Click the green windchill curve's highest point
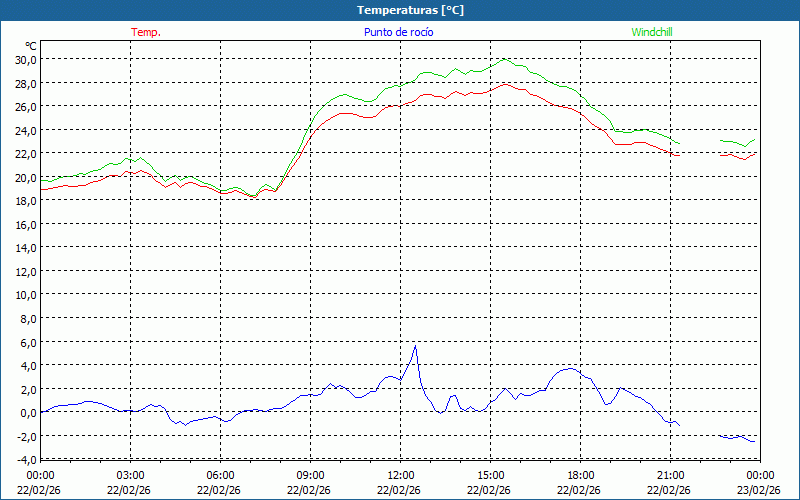Image resolution: width=800 pixels, height=500 pixels. pyautogui.click(x=504, y=59)
